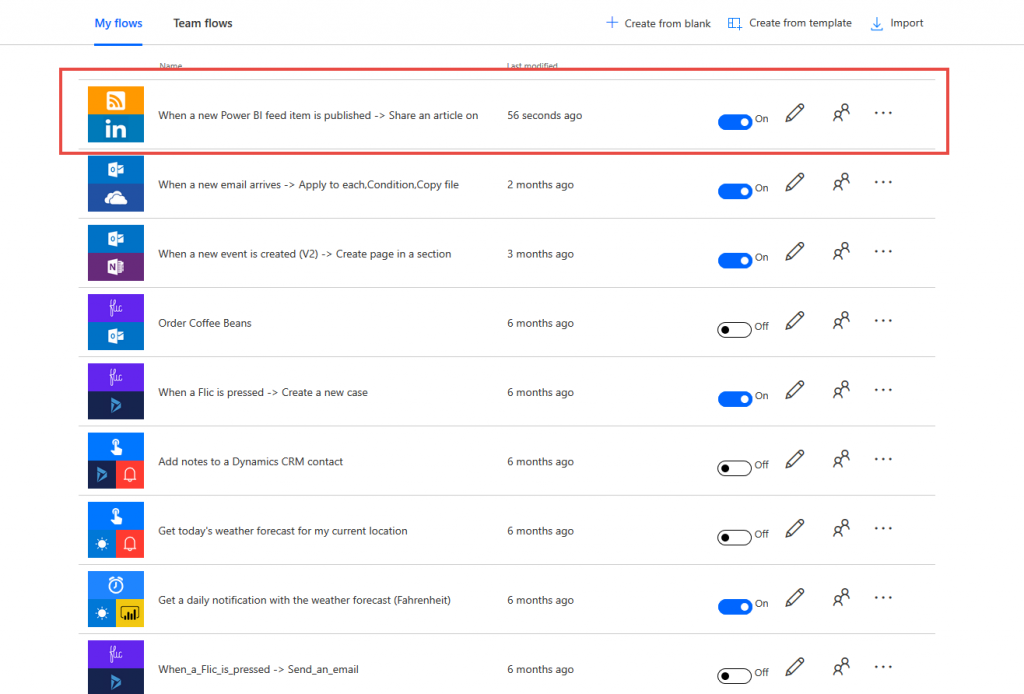Expand more options for new email arrives flow
This screenshot has height=694, width=1024.
coord(883,183)
